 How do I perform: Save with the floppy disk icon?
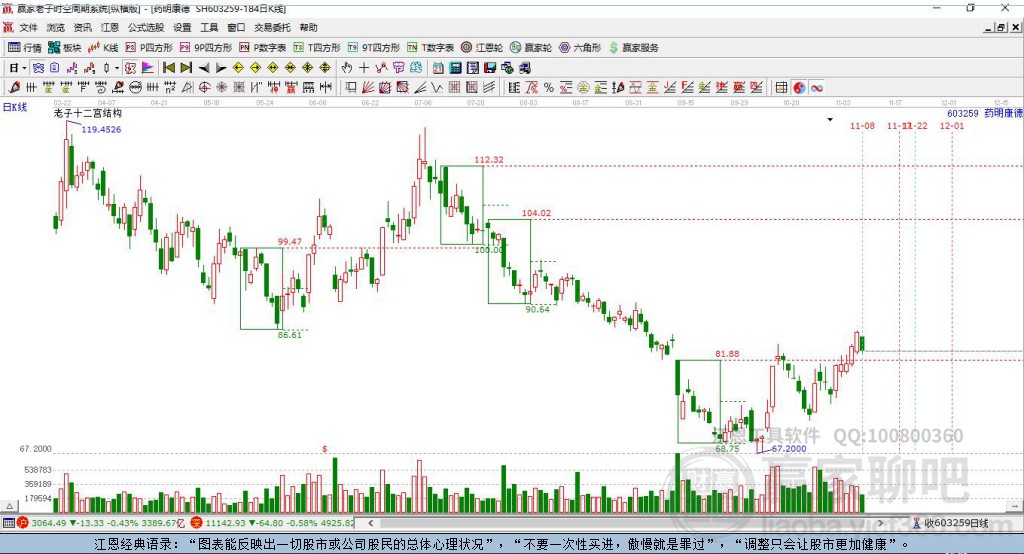(490, 67)
